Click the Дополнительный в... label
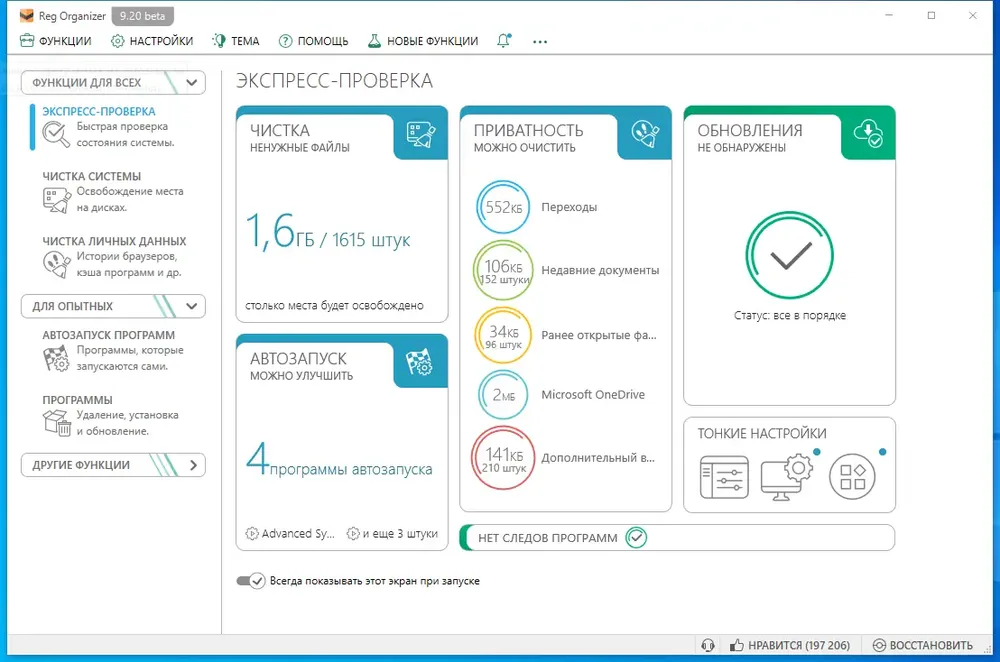This screenshot has height=662, width=1000. 598,458
